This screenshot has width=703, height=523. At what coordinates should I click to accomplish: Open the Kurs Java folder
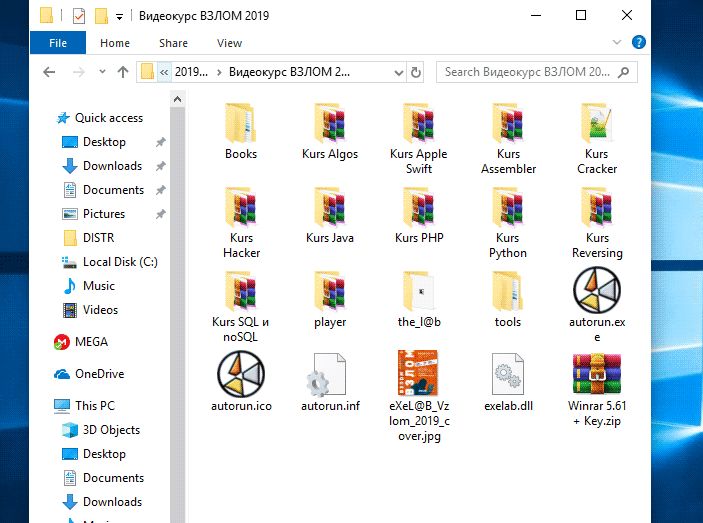coord(330,216)
